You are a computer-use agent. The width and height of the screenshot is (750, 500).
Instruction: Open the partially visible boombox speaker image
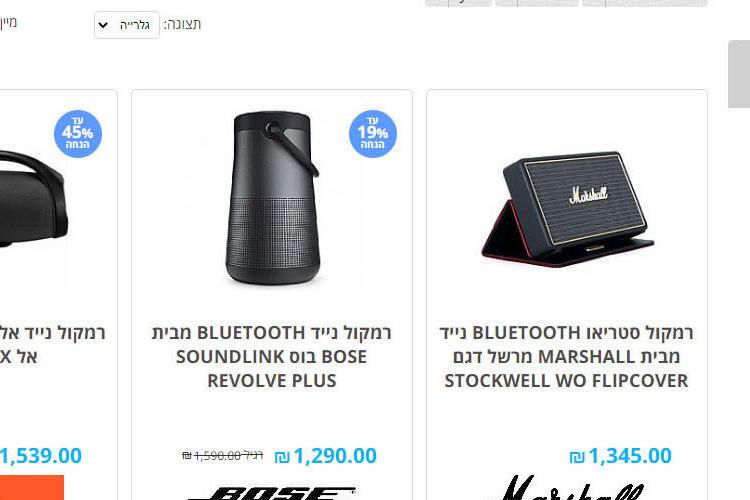tap(33, 200)
